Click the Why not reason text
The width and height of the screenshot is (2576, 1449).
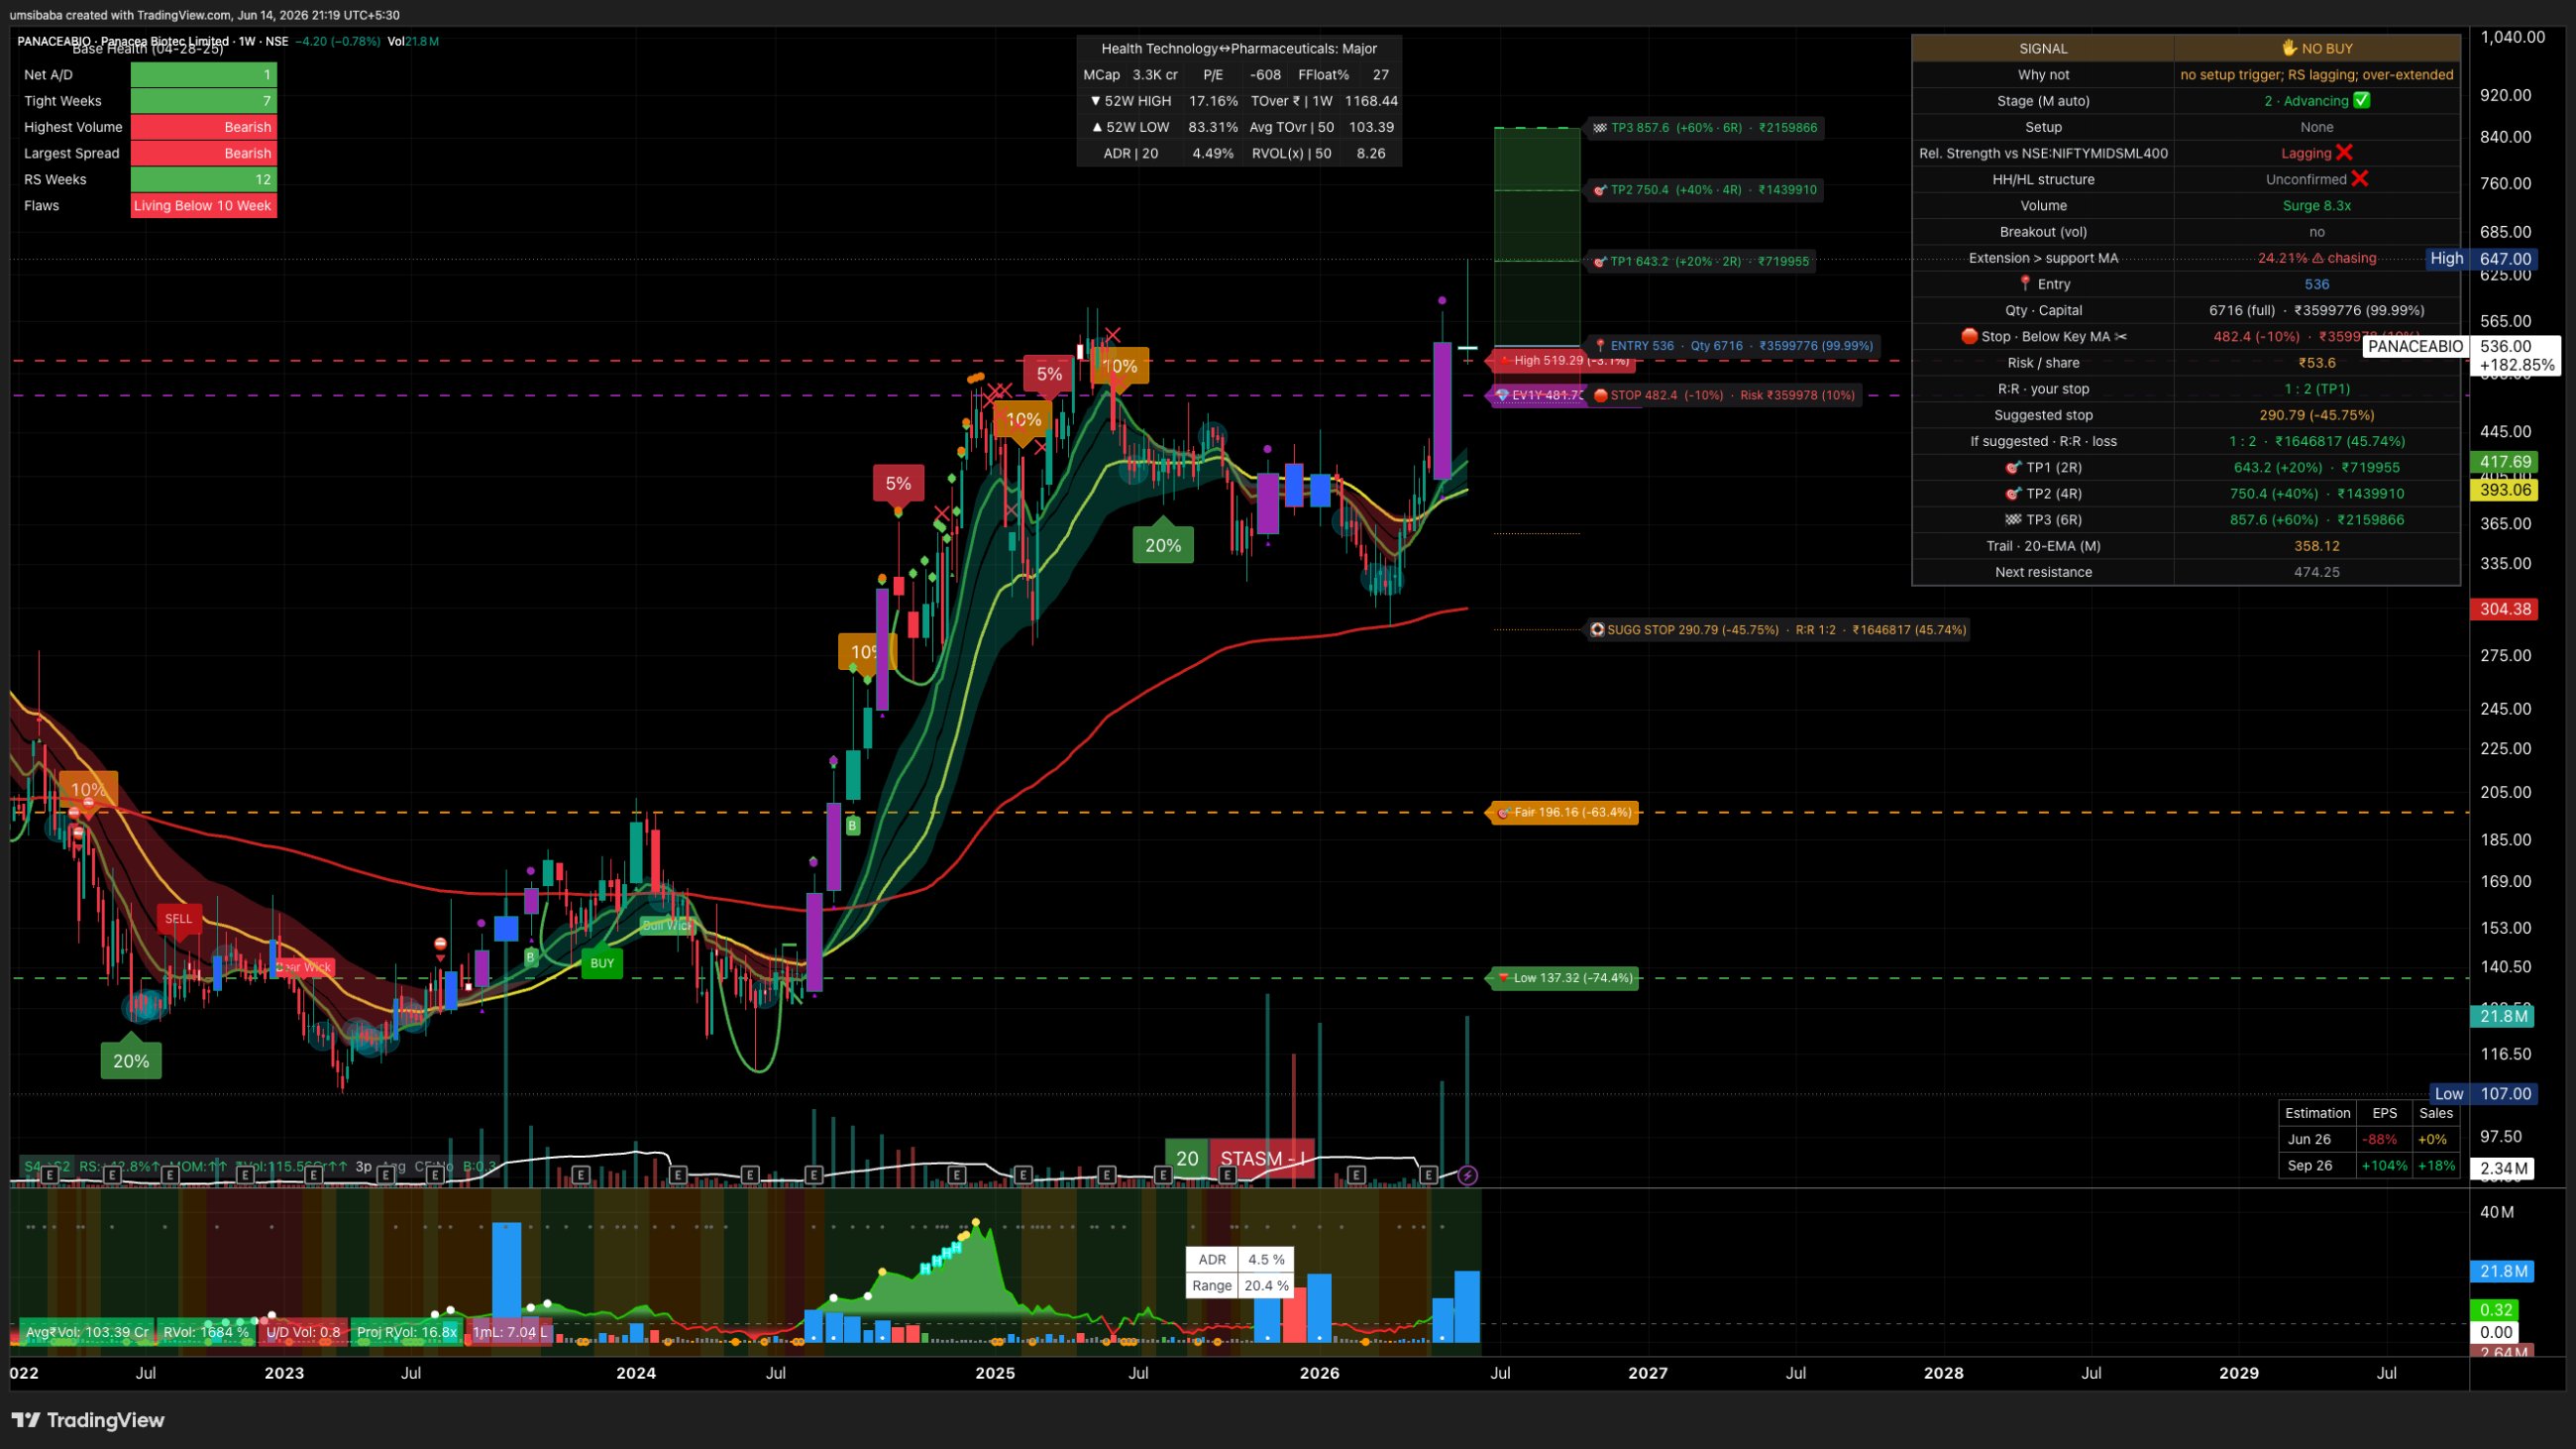pyautogui.click(x=2316, y=75)
